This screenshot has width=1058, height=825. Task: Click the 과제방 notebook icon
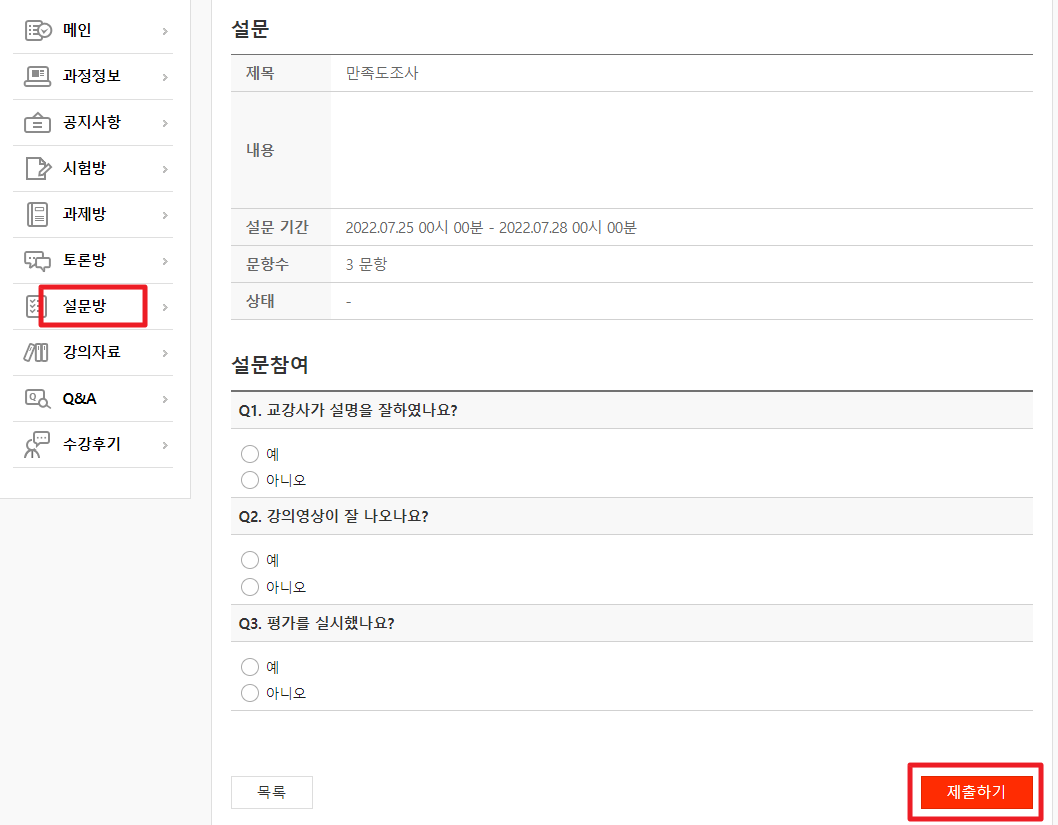click(x=37, y=215)
